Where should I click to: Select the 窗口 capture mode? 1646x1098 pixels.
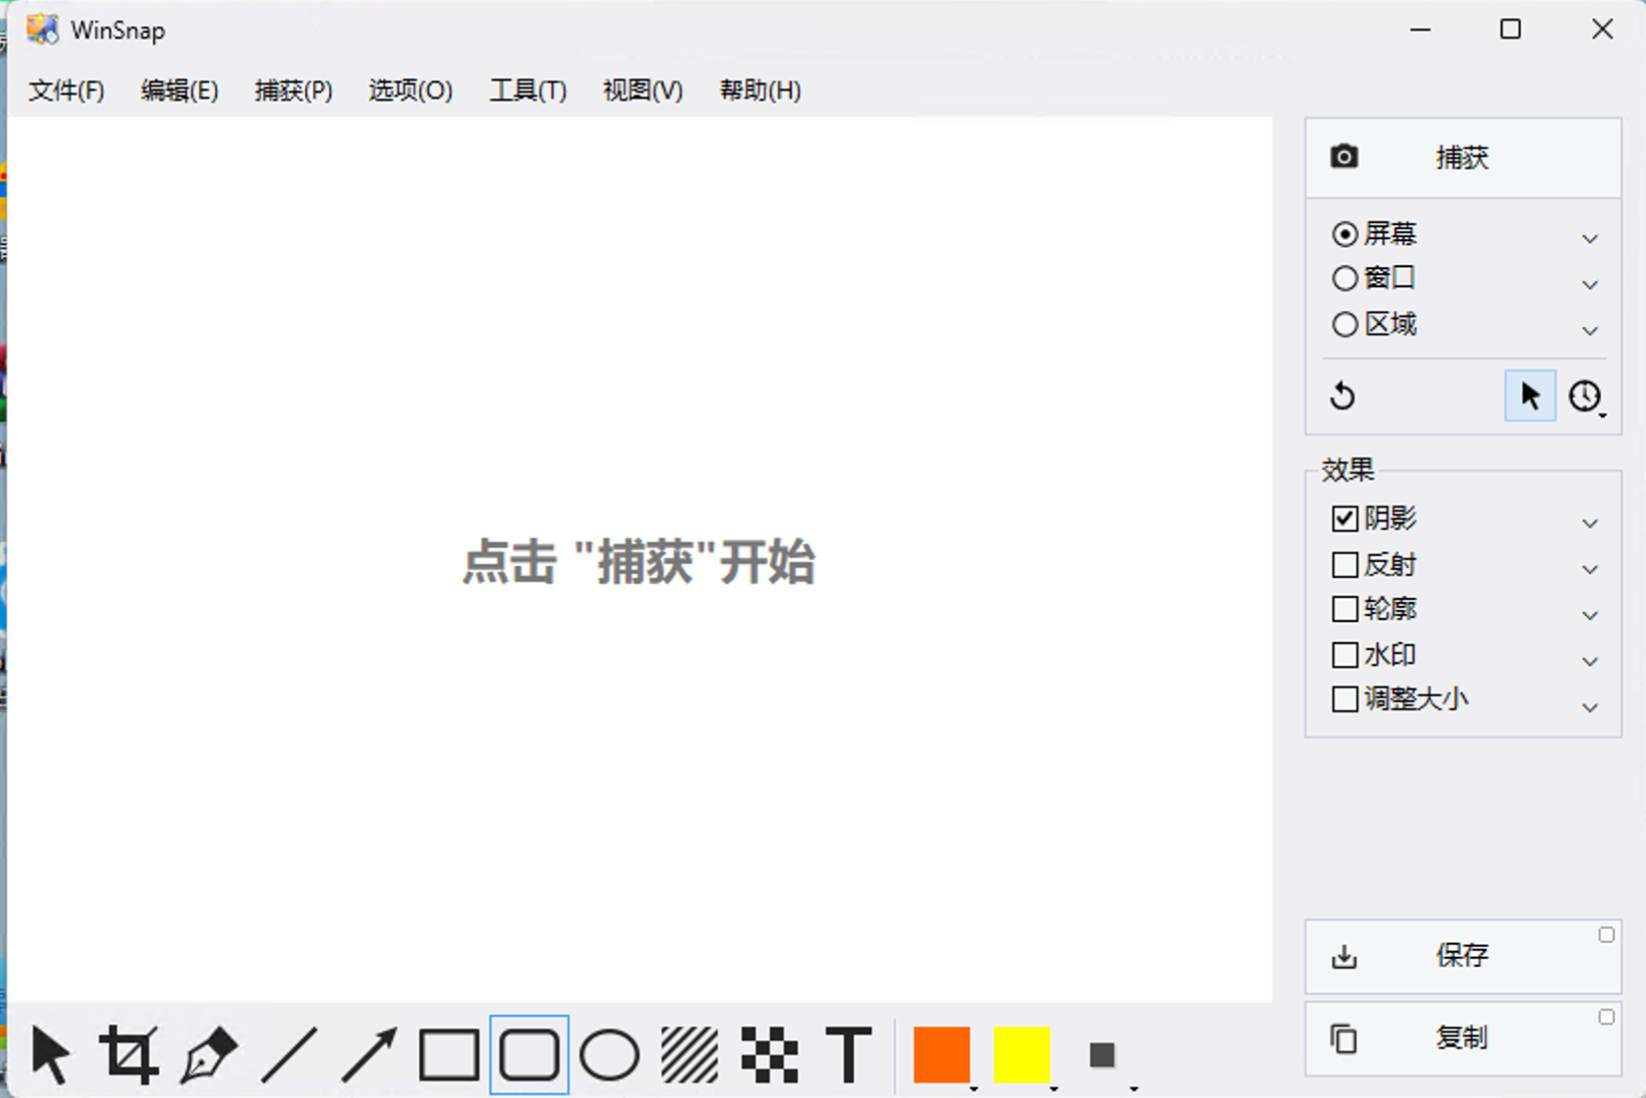tap(1344, 277)
